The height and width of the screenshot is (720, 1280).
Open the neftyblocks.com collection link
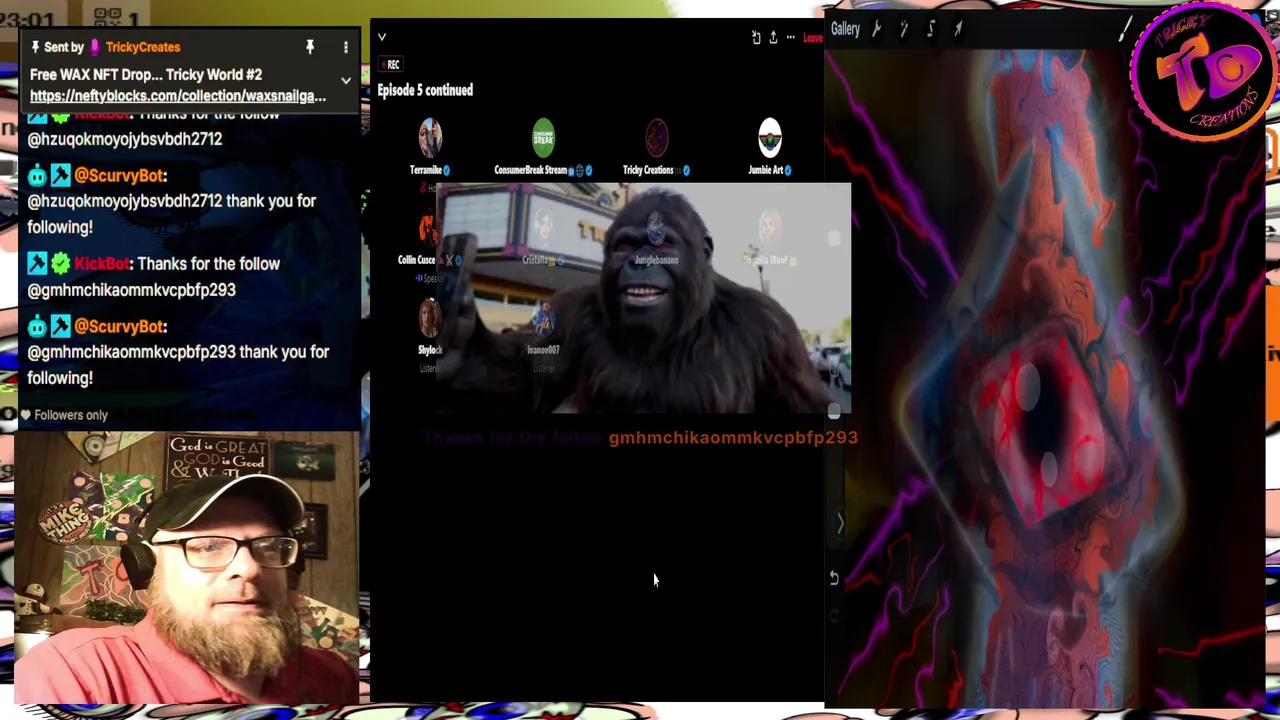click(x=178, y=96)
